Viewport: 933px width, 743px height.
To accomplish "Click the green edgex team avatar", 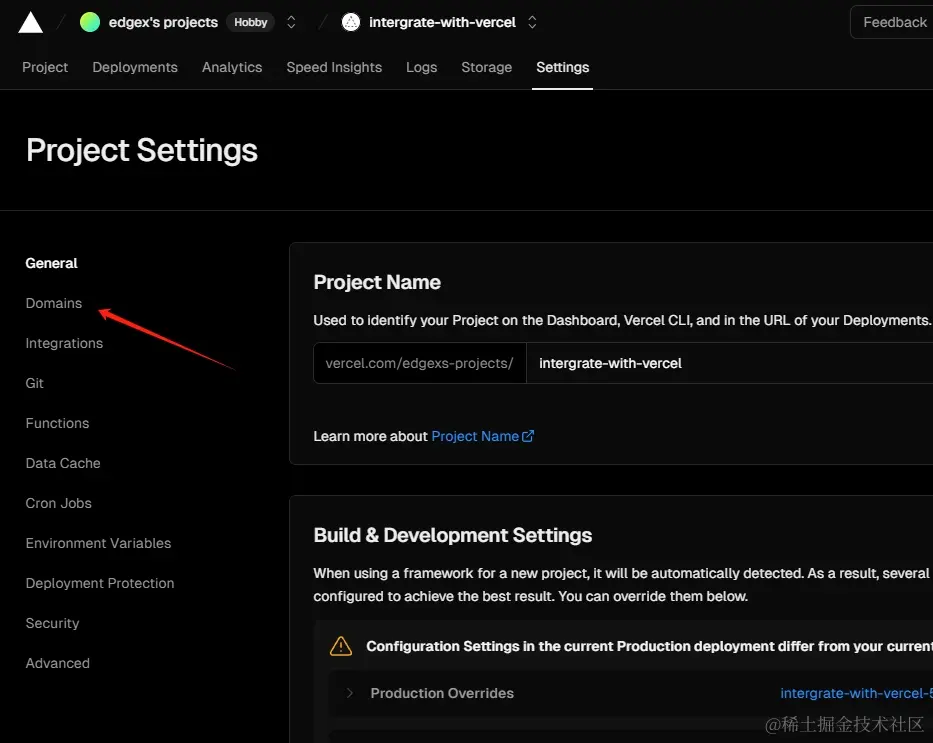I will tap(90, 22).
